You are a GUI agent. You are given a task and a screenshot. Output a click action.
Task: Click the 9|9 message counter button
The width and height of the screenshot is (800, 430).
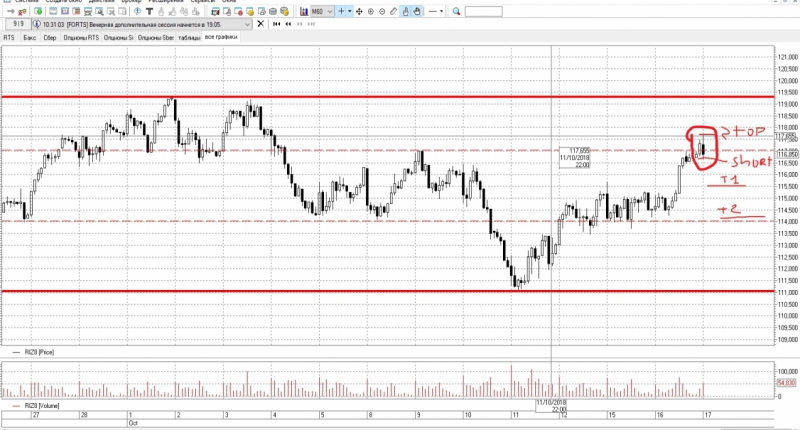click(x=18, y=24)
